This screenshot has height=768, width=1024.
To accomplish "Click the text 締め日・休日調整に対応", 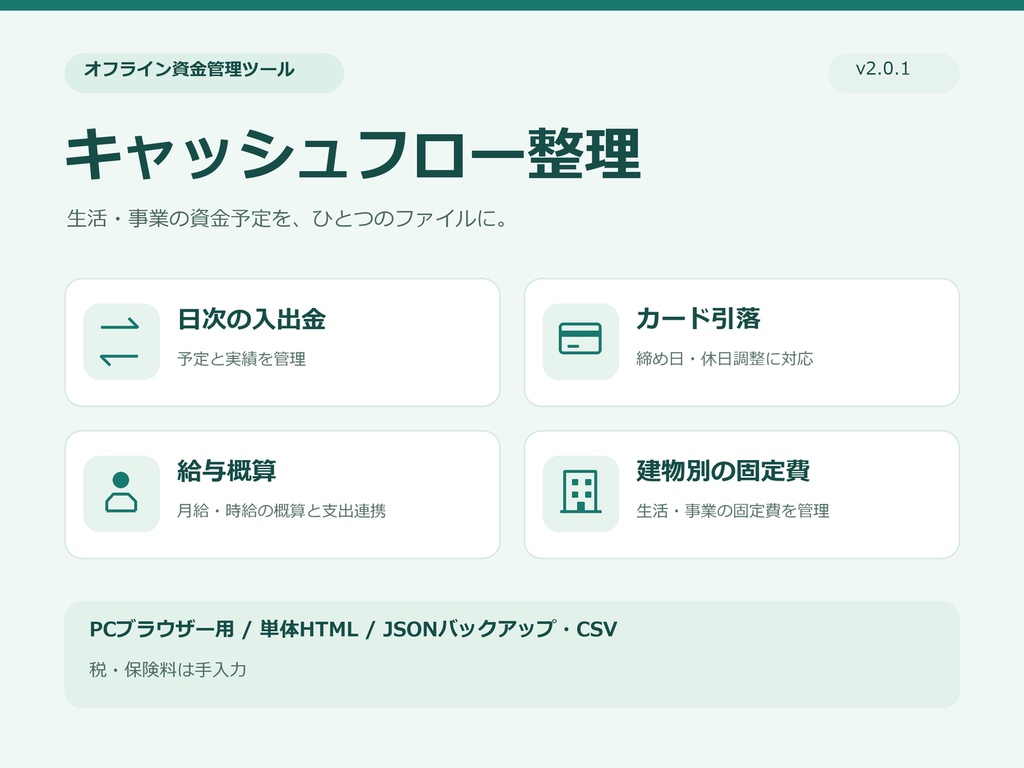I will pyautogui.click(x=724, y=359).
